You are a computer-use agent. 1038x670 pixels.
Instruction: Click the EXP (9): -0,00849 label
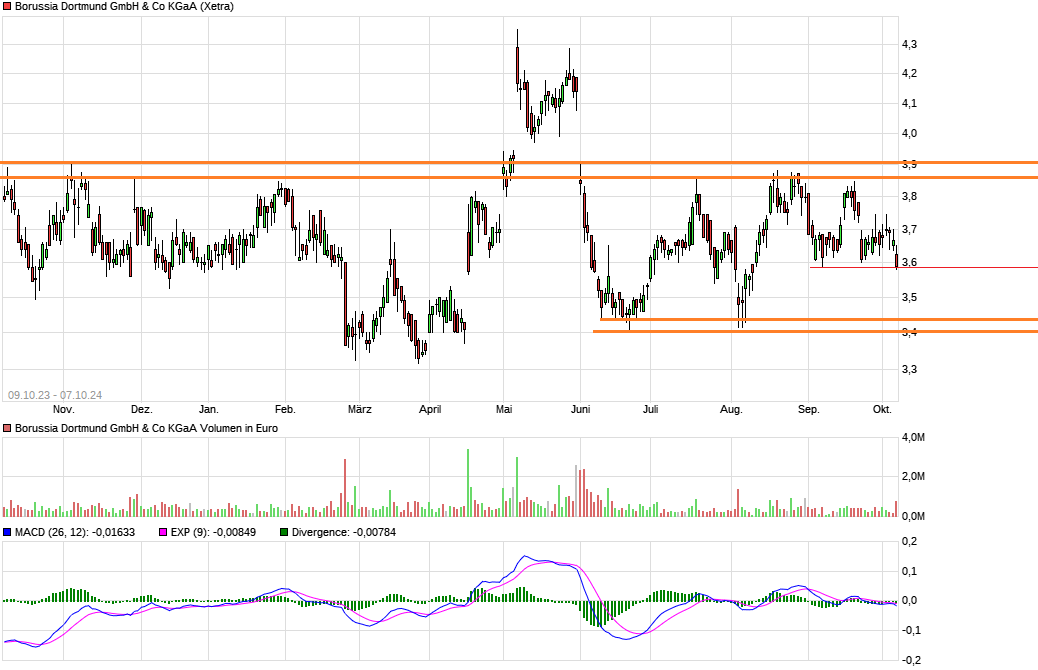coord(213,532)
